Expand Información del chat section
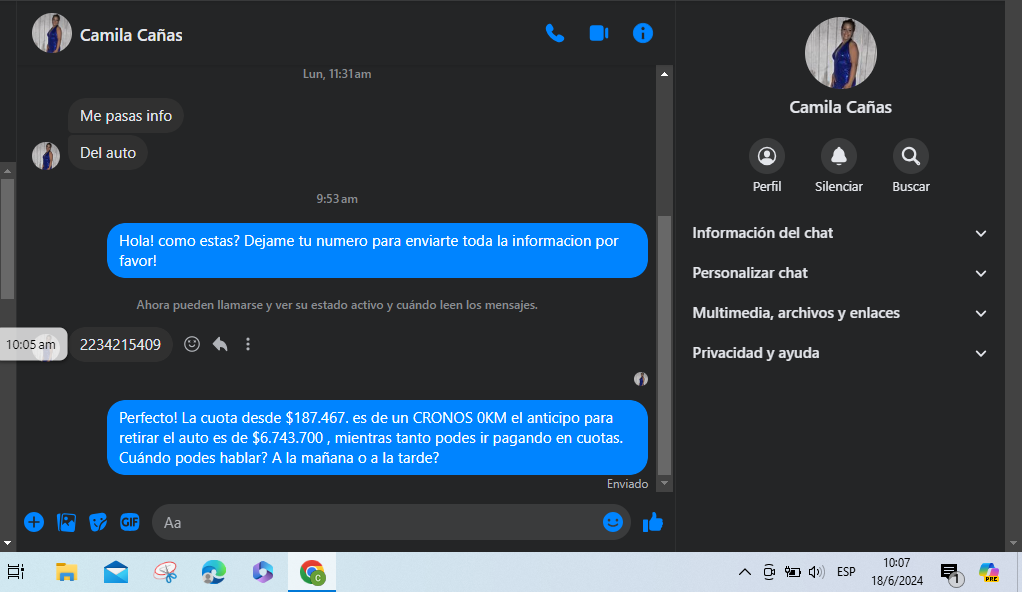The image size is (1022, 592). click(x=839, y=233)
